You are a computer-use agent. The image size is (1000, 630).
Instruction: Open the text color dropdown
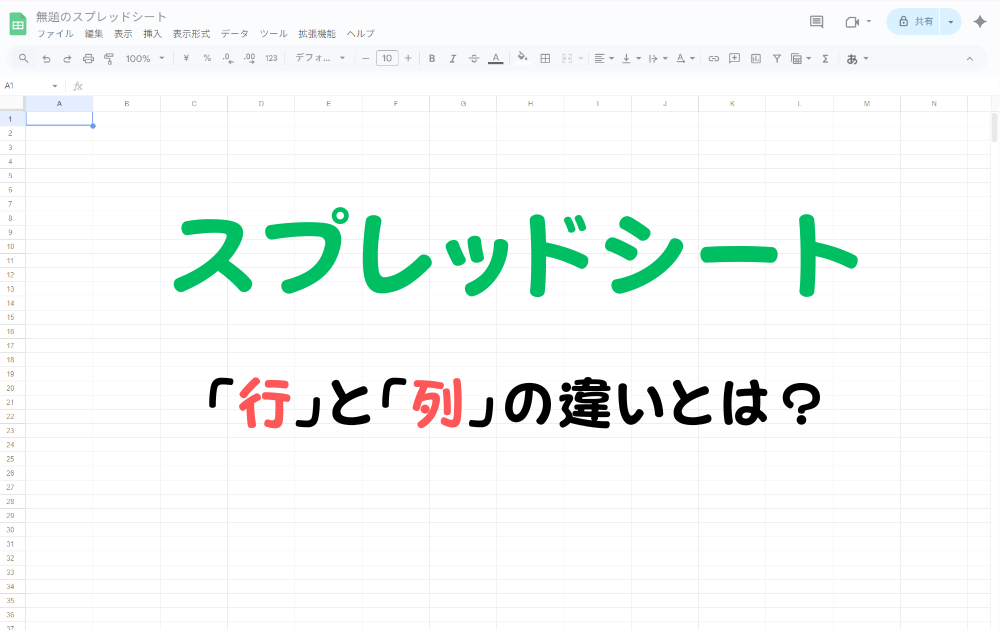pyautogui.click(x=494, y=58)
